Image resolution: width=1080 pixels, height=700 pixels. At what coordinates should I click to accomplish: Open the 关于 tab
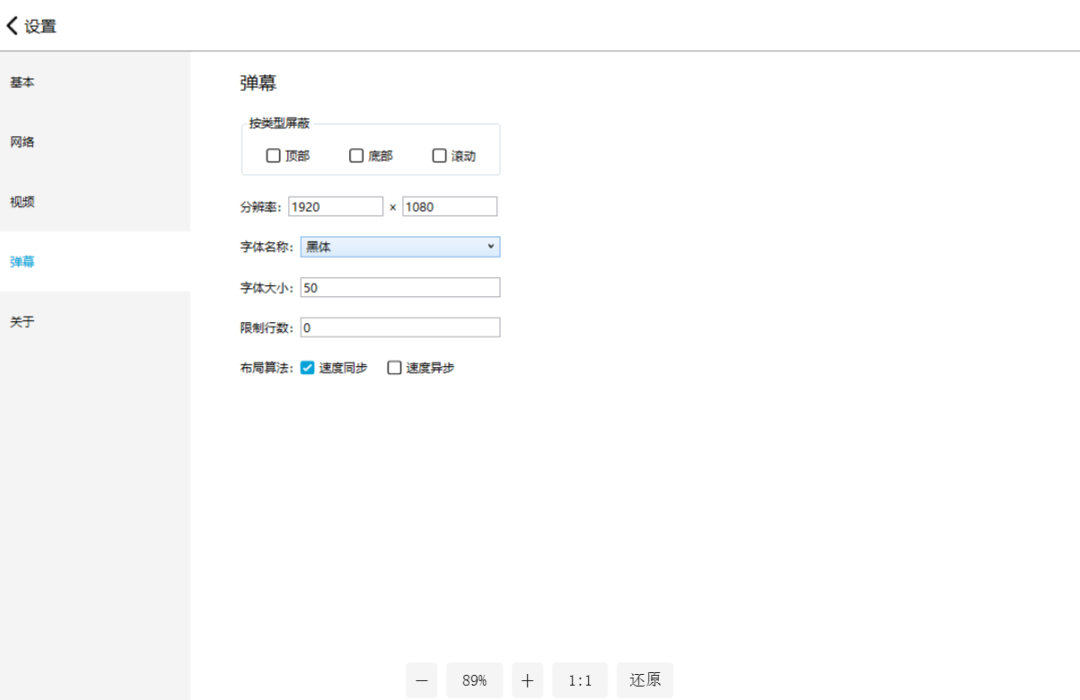tap(95, 322)
